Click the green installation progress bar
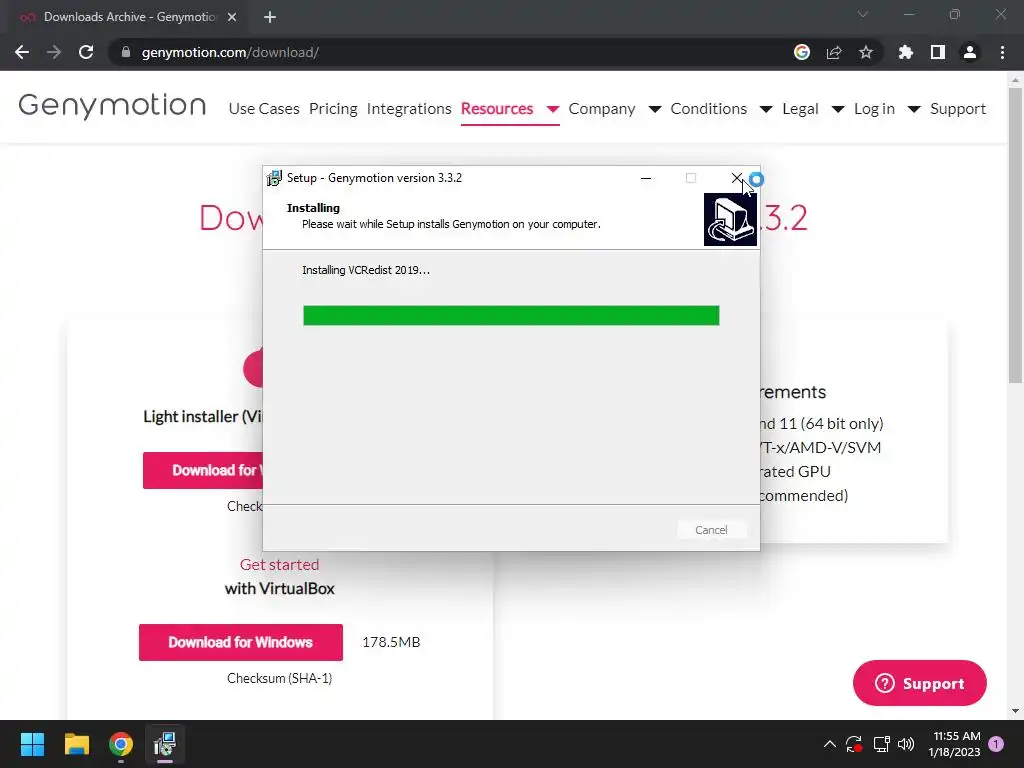This screenshot has height=768, width=1024. pos(511,315)
